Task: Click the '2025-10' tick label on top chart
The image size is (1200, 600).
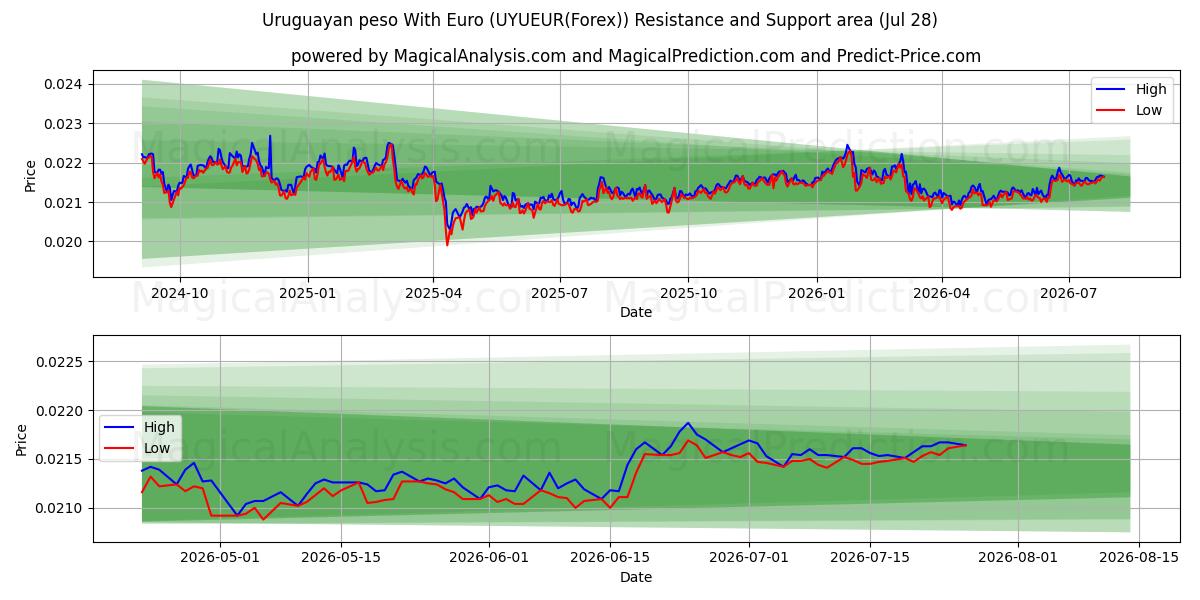Action: pos(688,293)
